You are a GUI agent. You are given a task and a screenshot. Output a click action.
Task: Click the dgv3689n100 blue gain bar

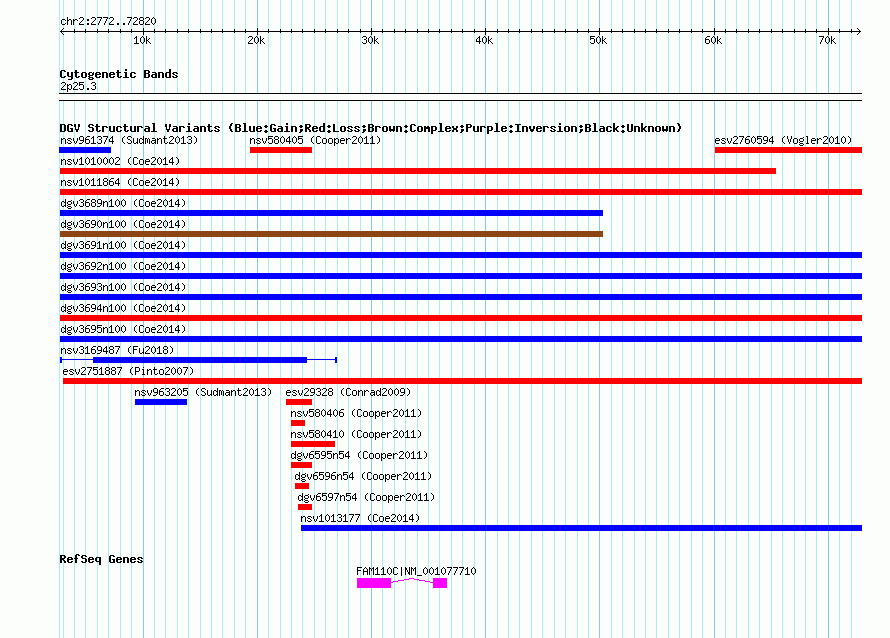pyautogui.click(x=331, y=213)
